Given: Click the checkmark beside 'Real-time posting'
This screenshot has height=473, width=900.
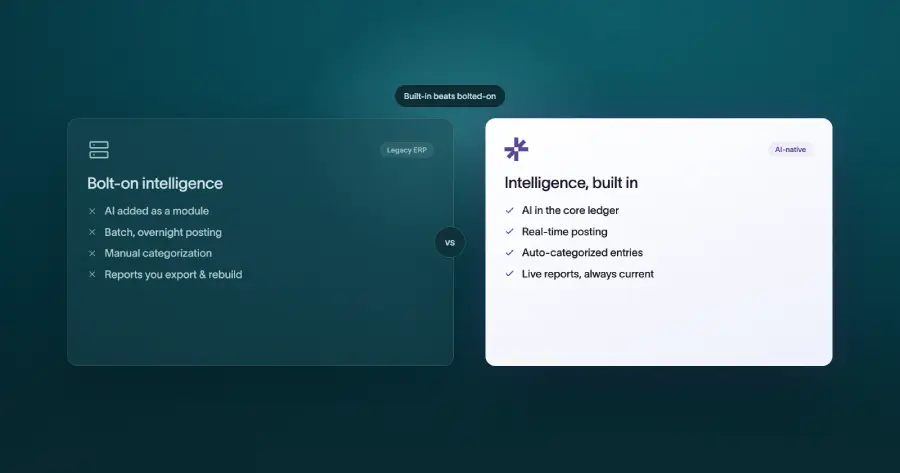Looking at the screenshot, I should click(509, 232).
